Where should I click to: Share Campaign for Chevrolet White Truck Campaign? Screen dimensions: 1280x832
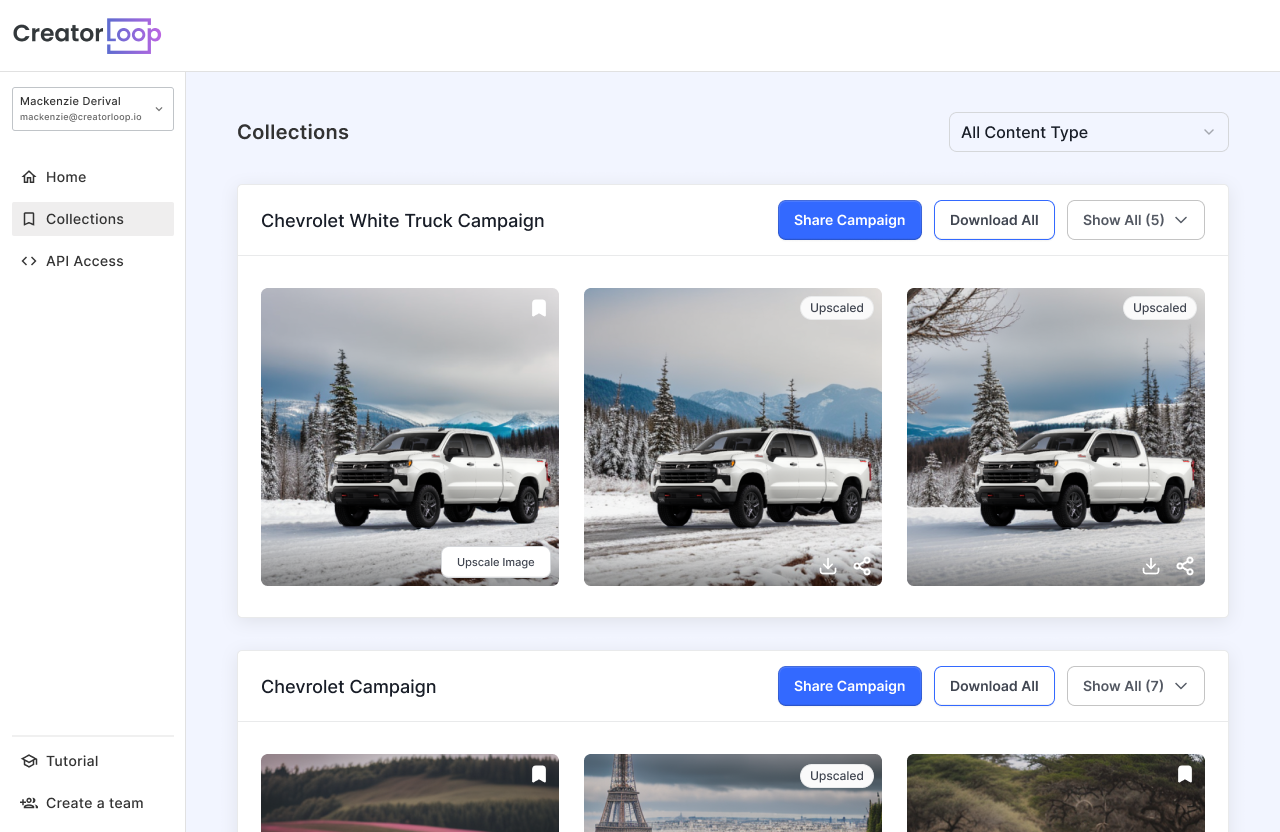pos(850,220)
